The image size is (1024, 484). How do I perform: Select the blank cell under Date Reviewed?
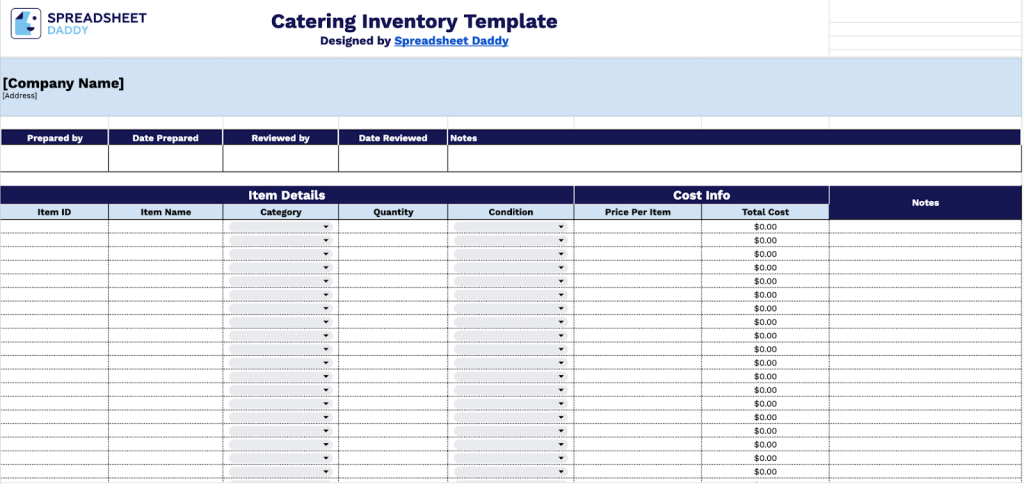point(392,159)
